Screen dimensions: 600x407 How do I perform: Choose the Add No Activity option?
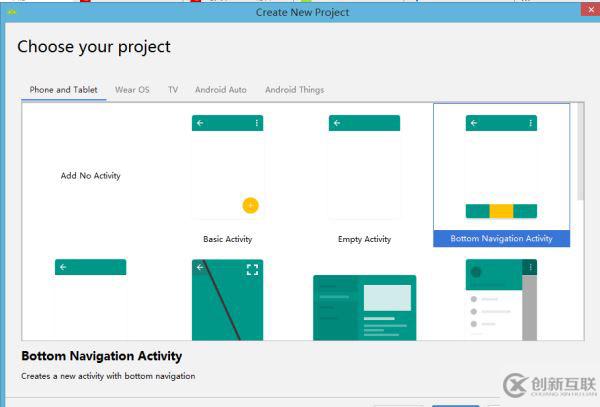[91, 176]
